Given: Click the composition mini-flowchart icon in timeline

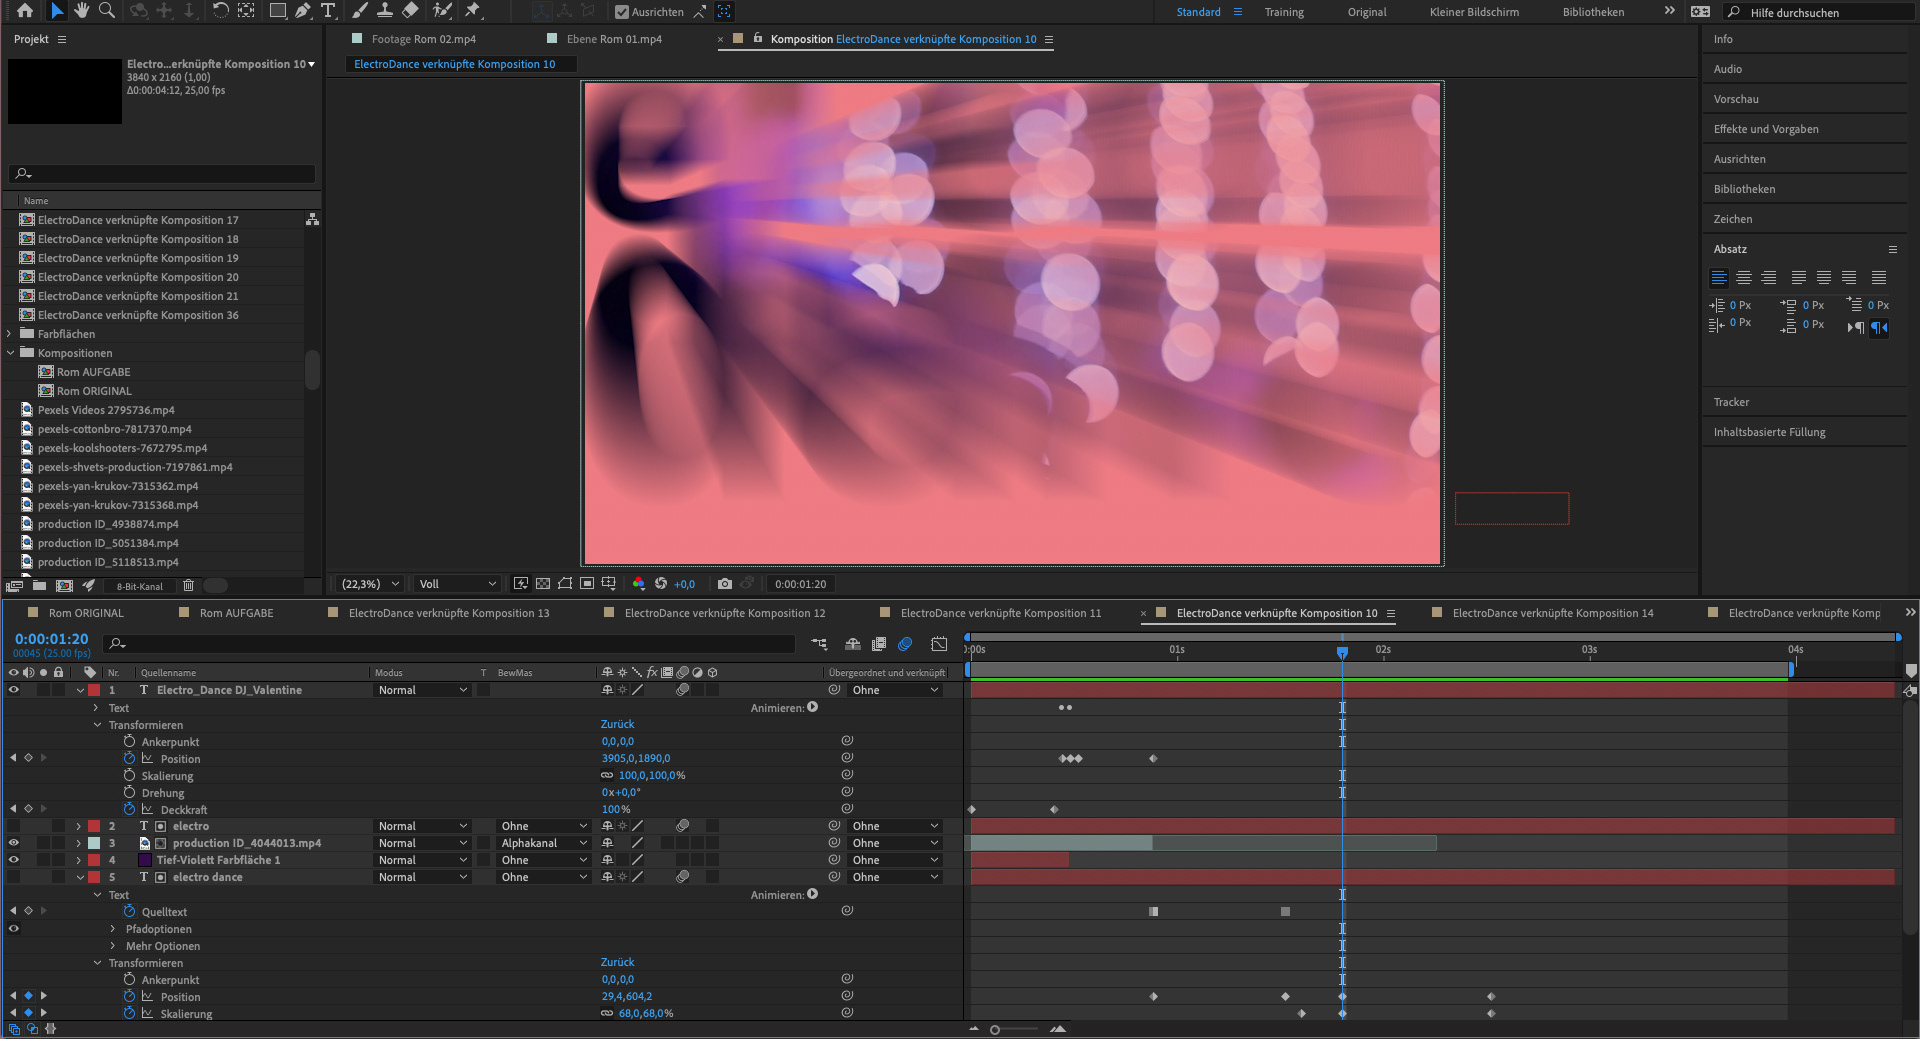Looking at the screenshot, I should coord(819,644).
